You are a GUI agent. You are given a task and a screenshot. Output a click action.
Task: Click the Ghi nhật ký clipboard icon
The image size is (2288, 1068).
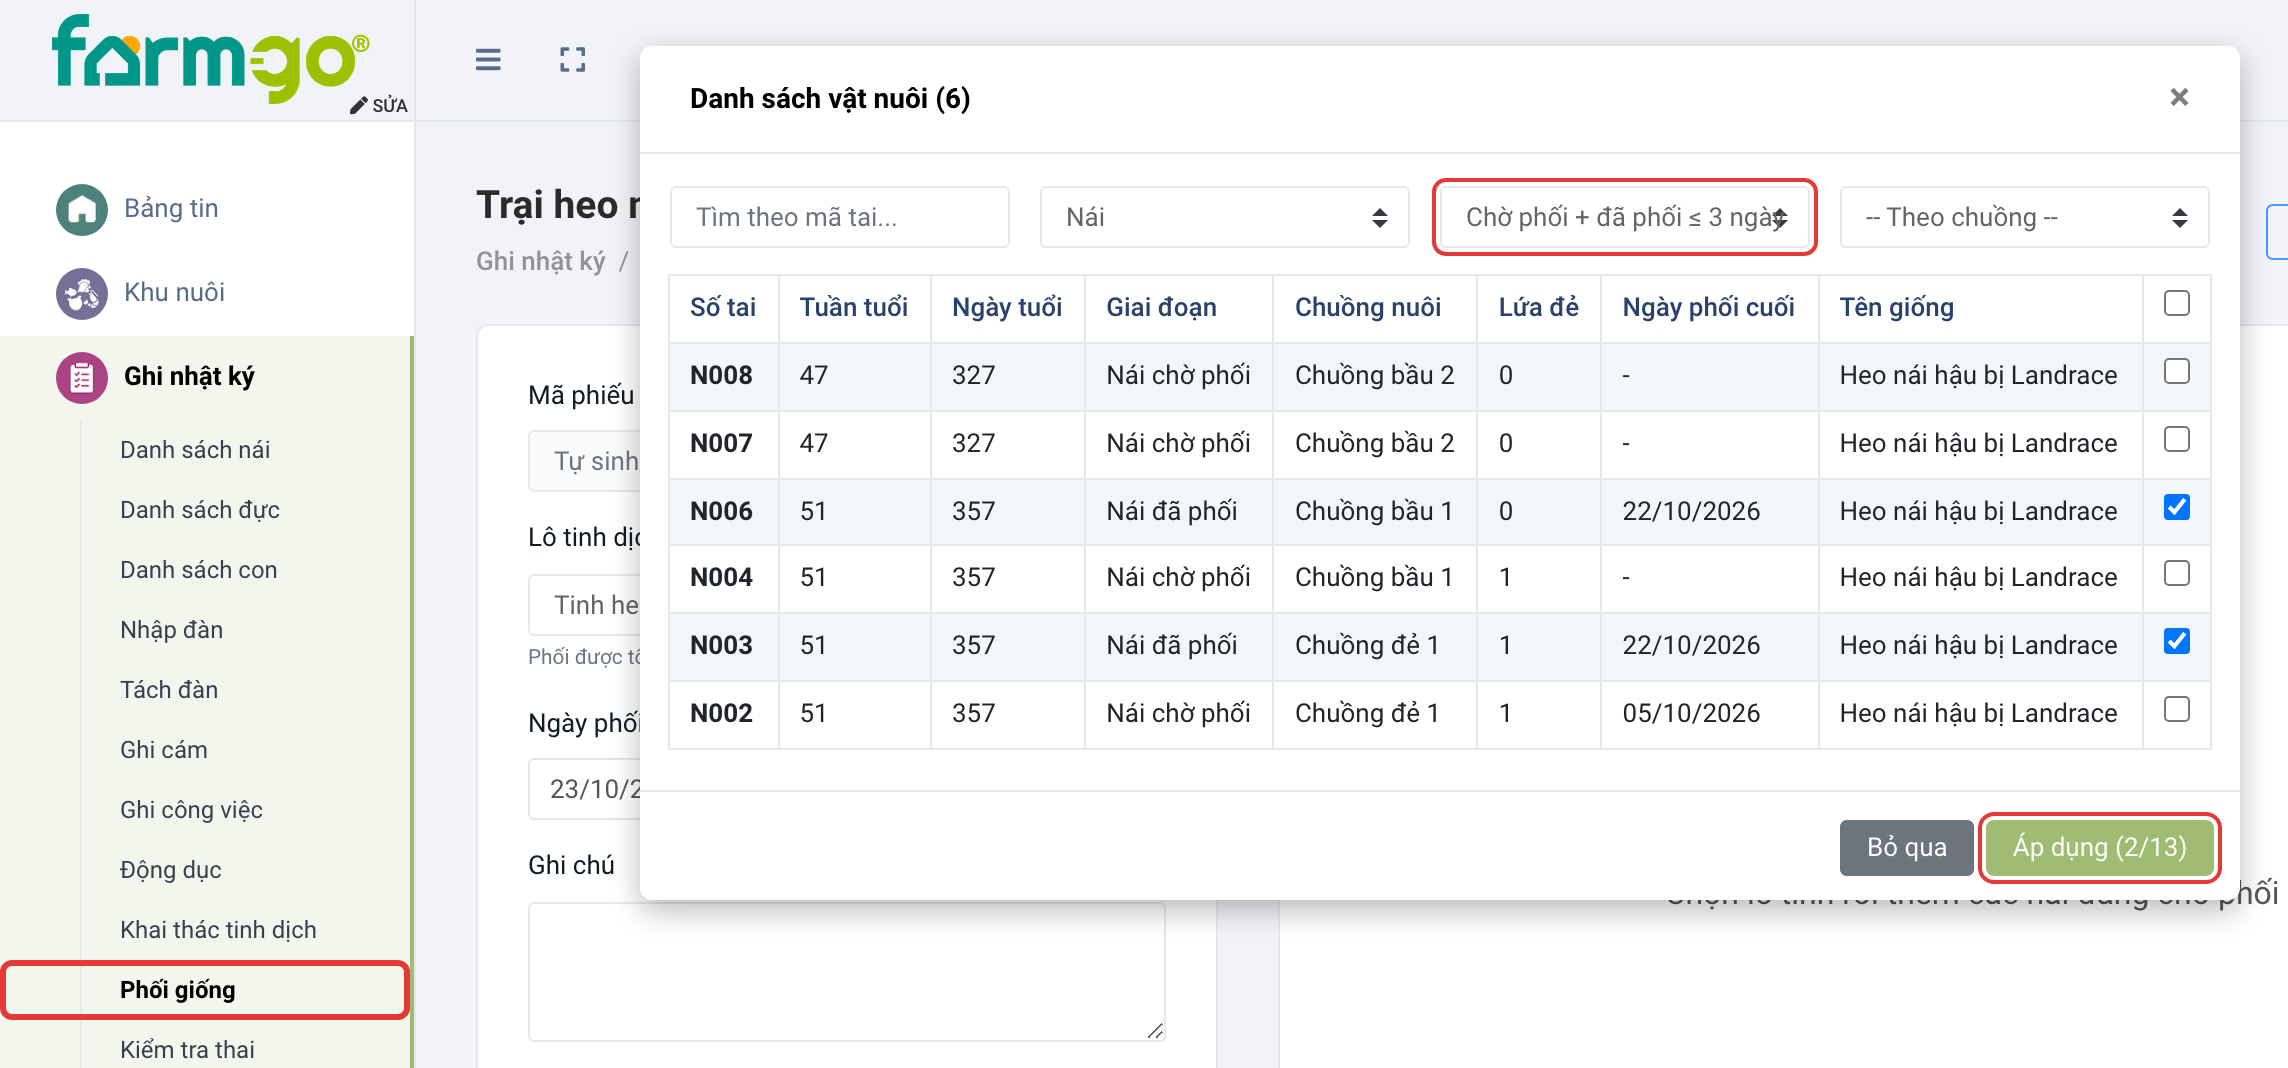pyautogui.click(x=82, y=377)
